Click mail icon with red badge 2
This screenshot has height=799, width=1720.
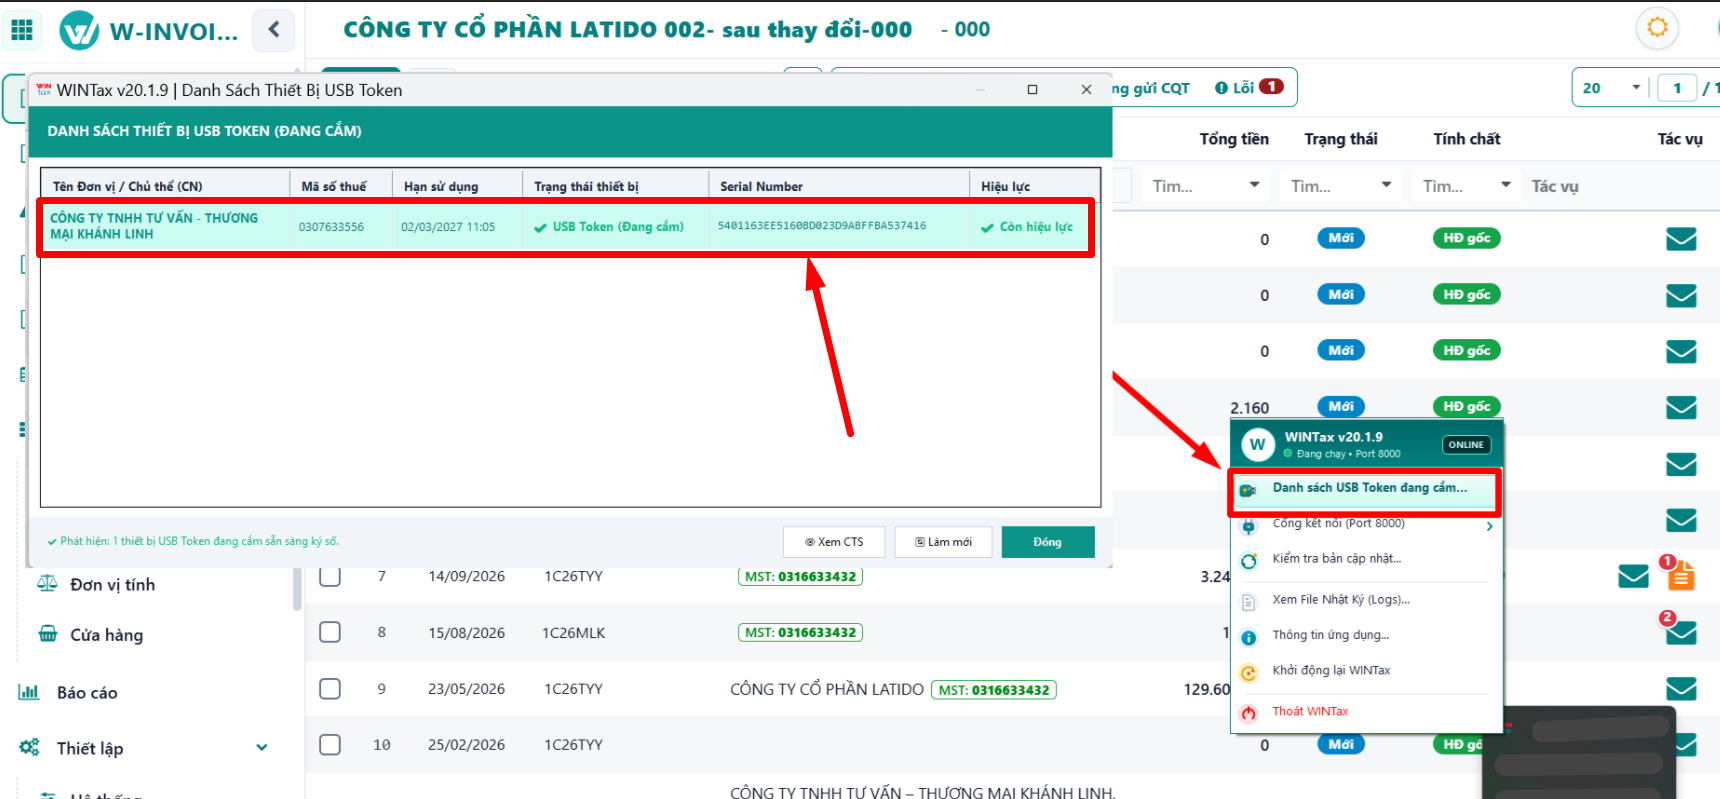pos(1681,632)
